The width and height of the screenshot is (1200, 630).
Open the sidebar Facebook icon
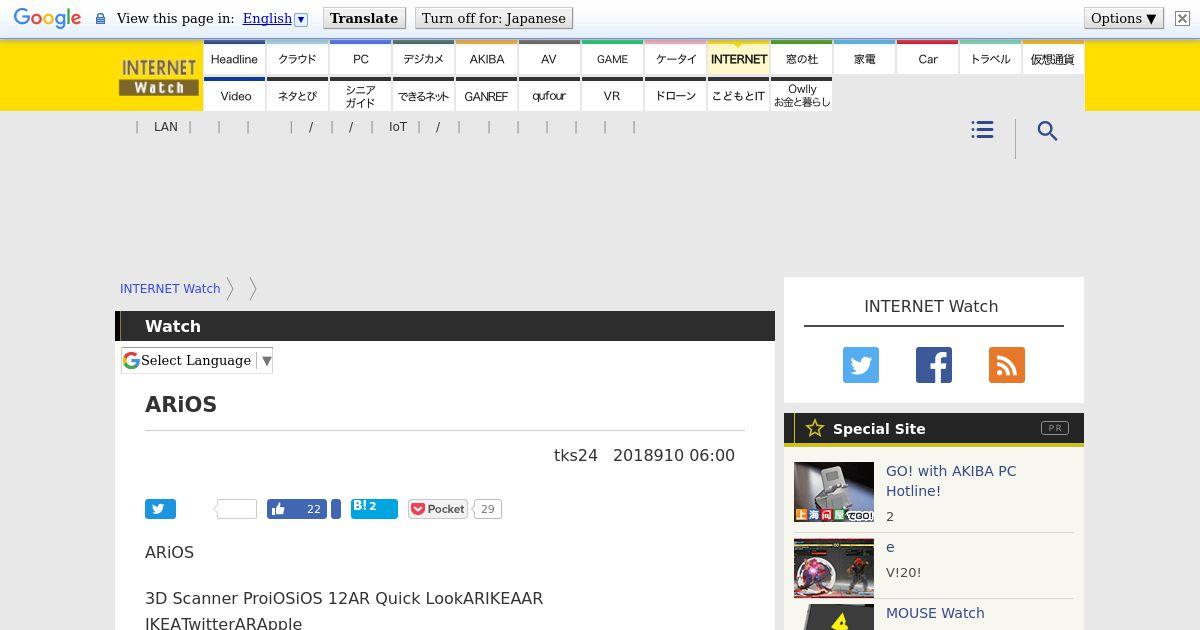click(934, 365)
